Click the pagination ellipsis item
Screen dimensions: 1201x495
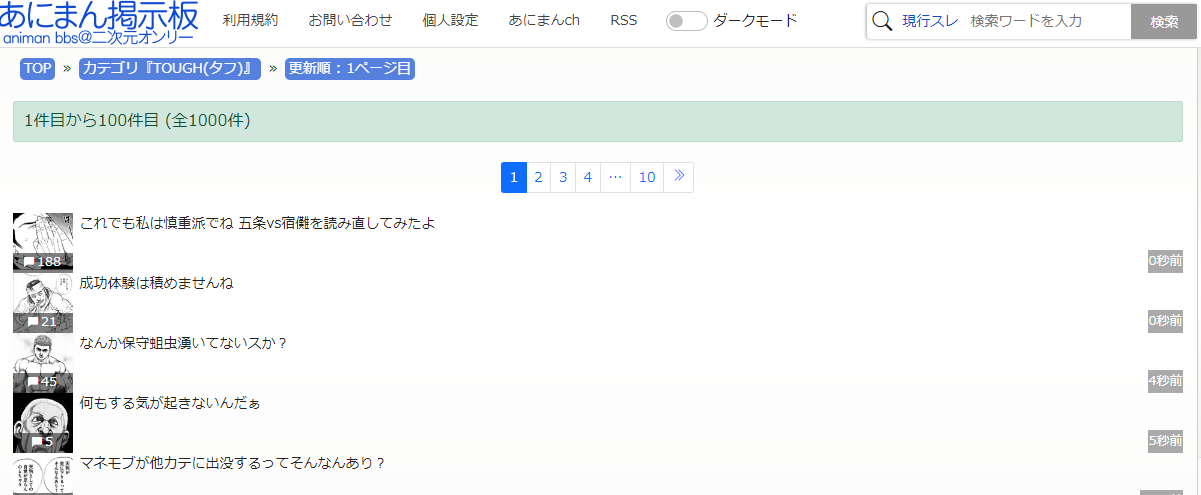616,177
